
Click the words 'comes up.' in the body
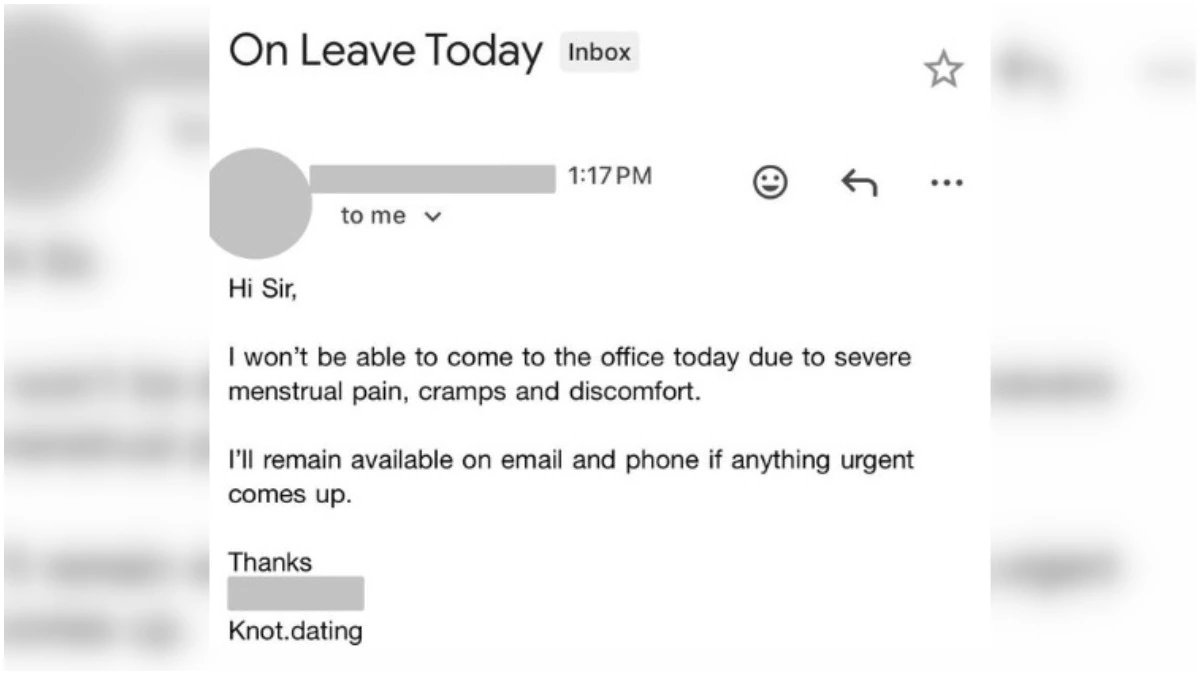[290, 496]
